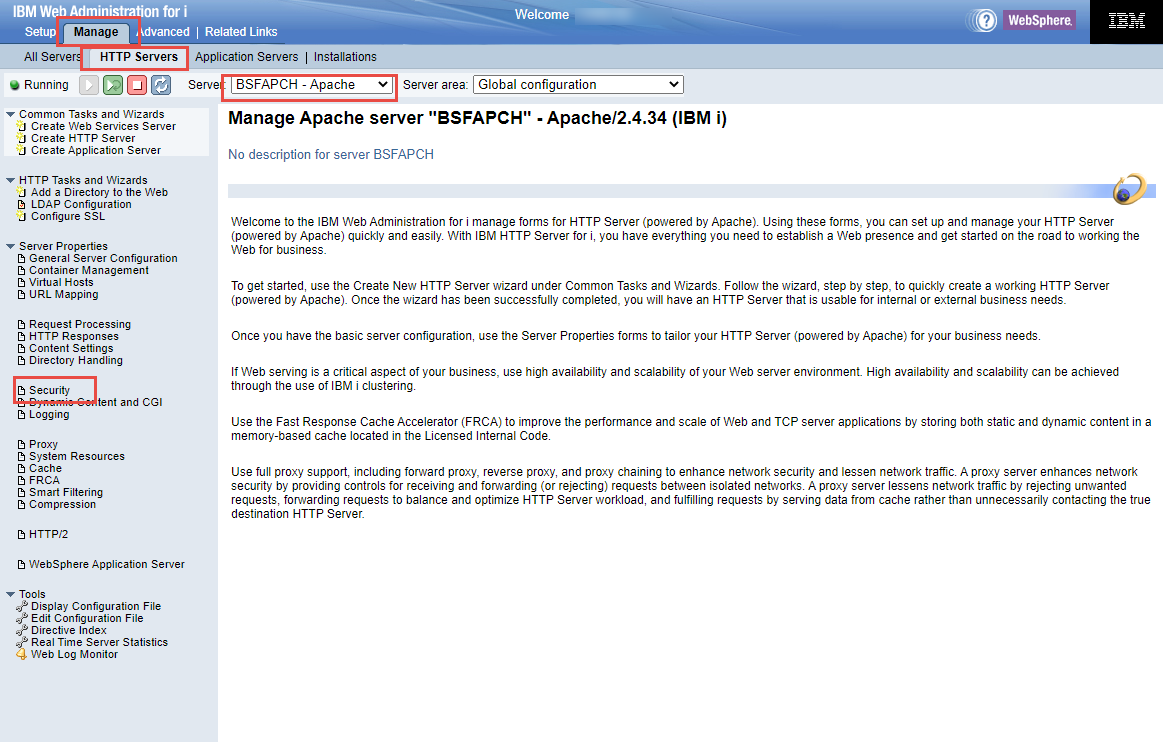Image resolution: width=1163 pixels, height=742 pixels.
Task: Click the Configure SSL wizard icon
Action: 21,214
